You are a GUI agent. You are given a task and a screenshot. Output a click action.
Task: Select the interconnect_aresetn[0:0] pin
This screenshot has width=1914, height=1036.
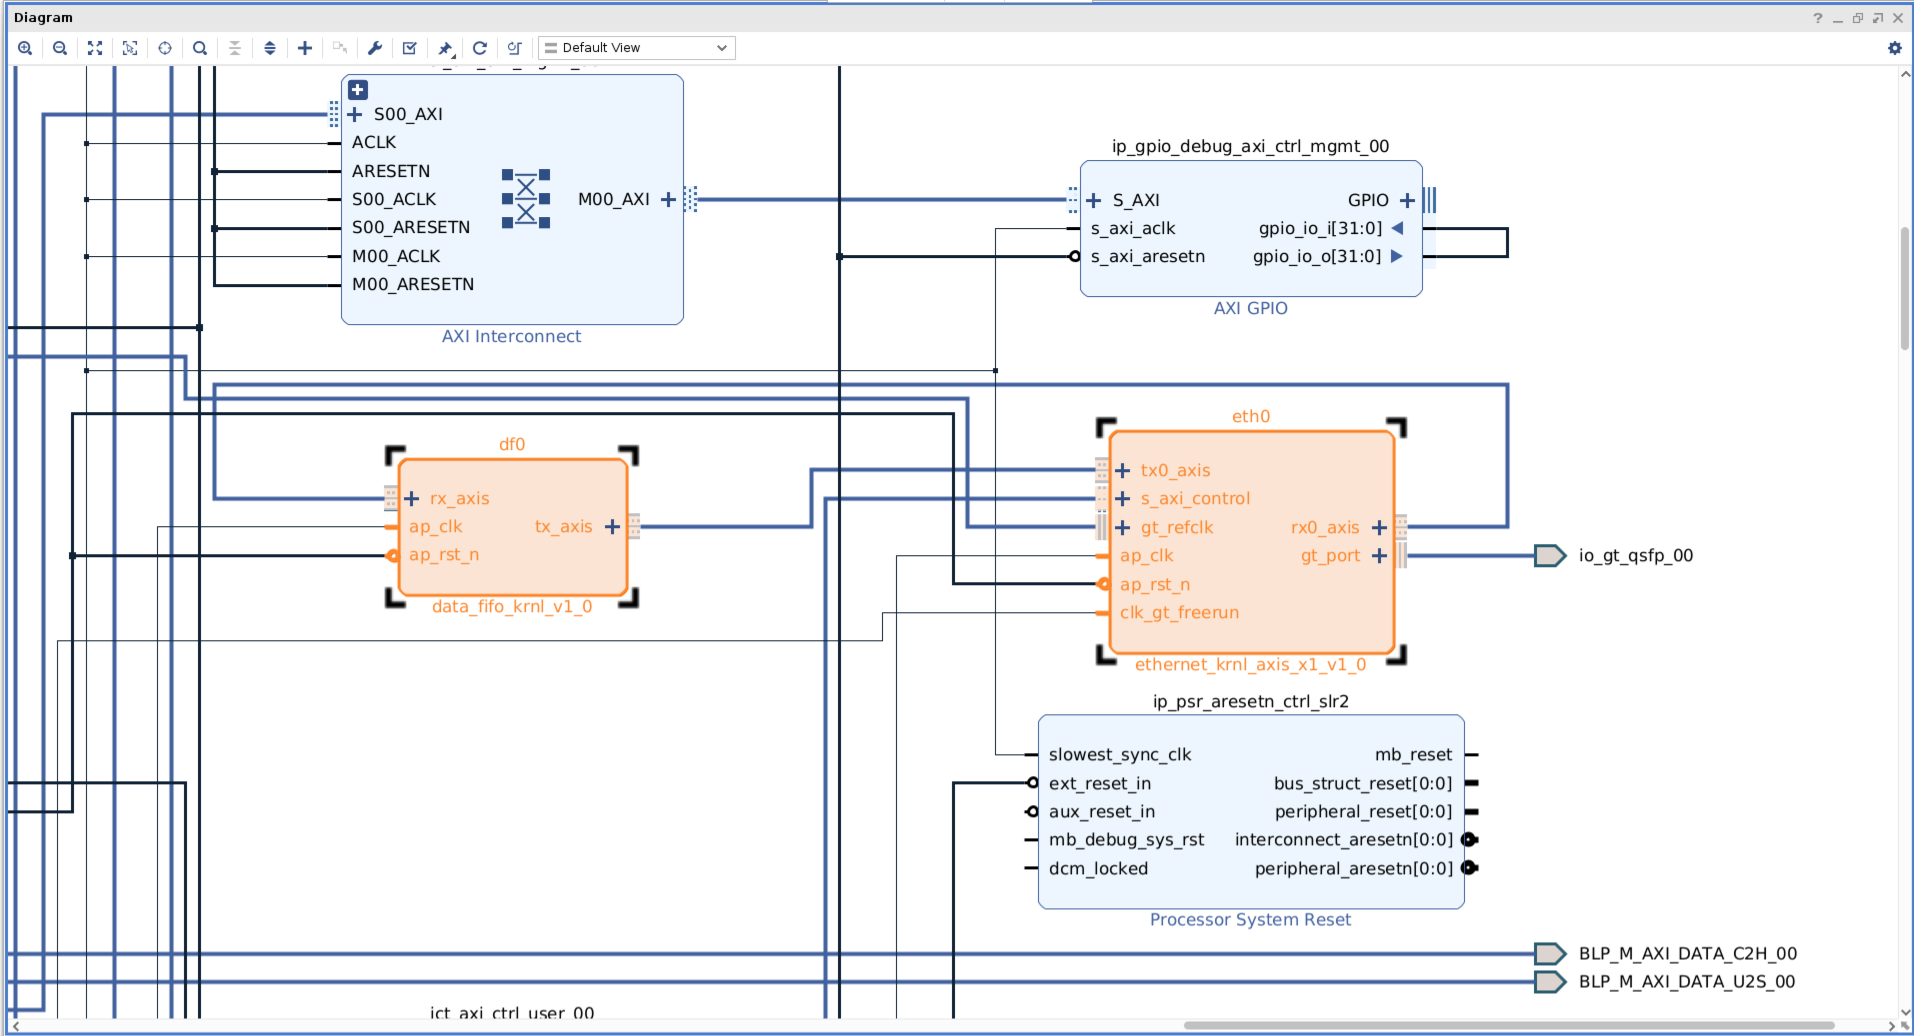pos(1344,839)
